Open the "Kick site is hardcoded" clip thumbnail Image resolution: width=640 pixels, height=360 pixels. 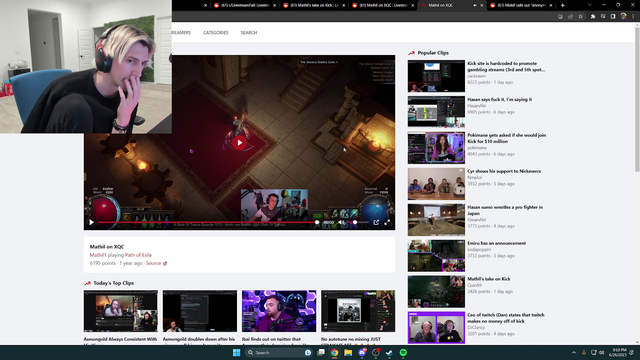point(436,76)
